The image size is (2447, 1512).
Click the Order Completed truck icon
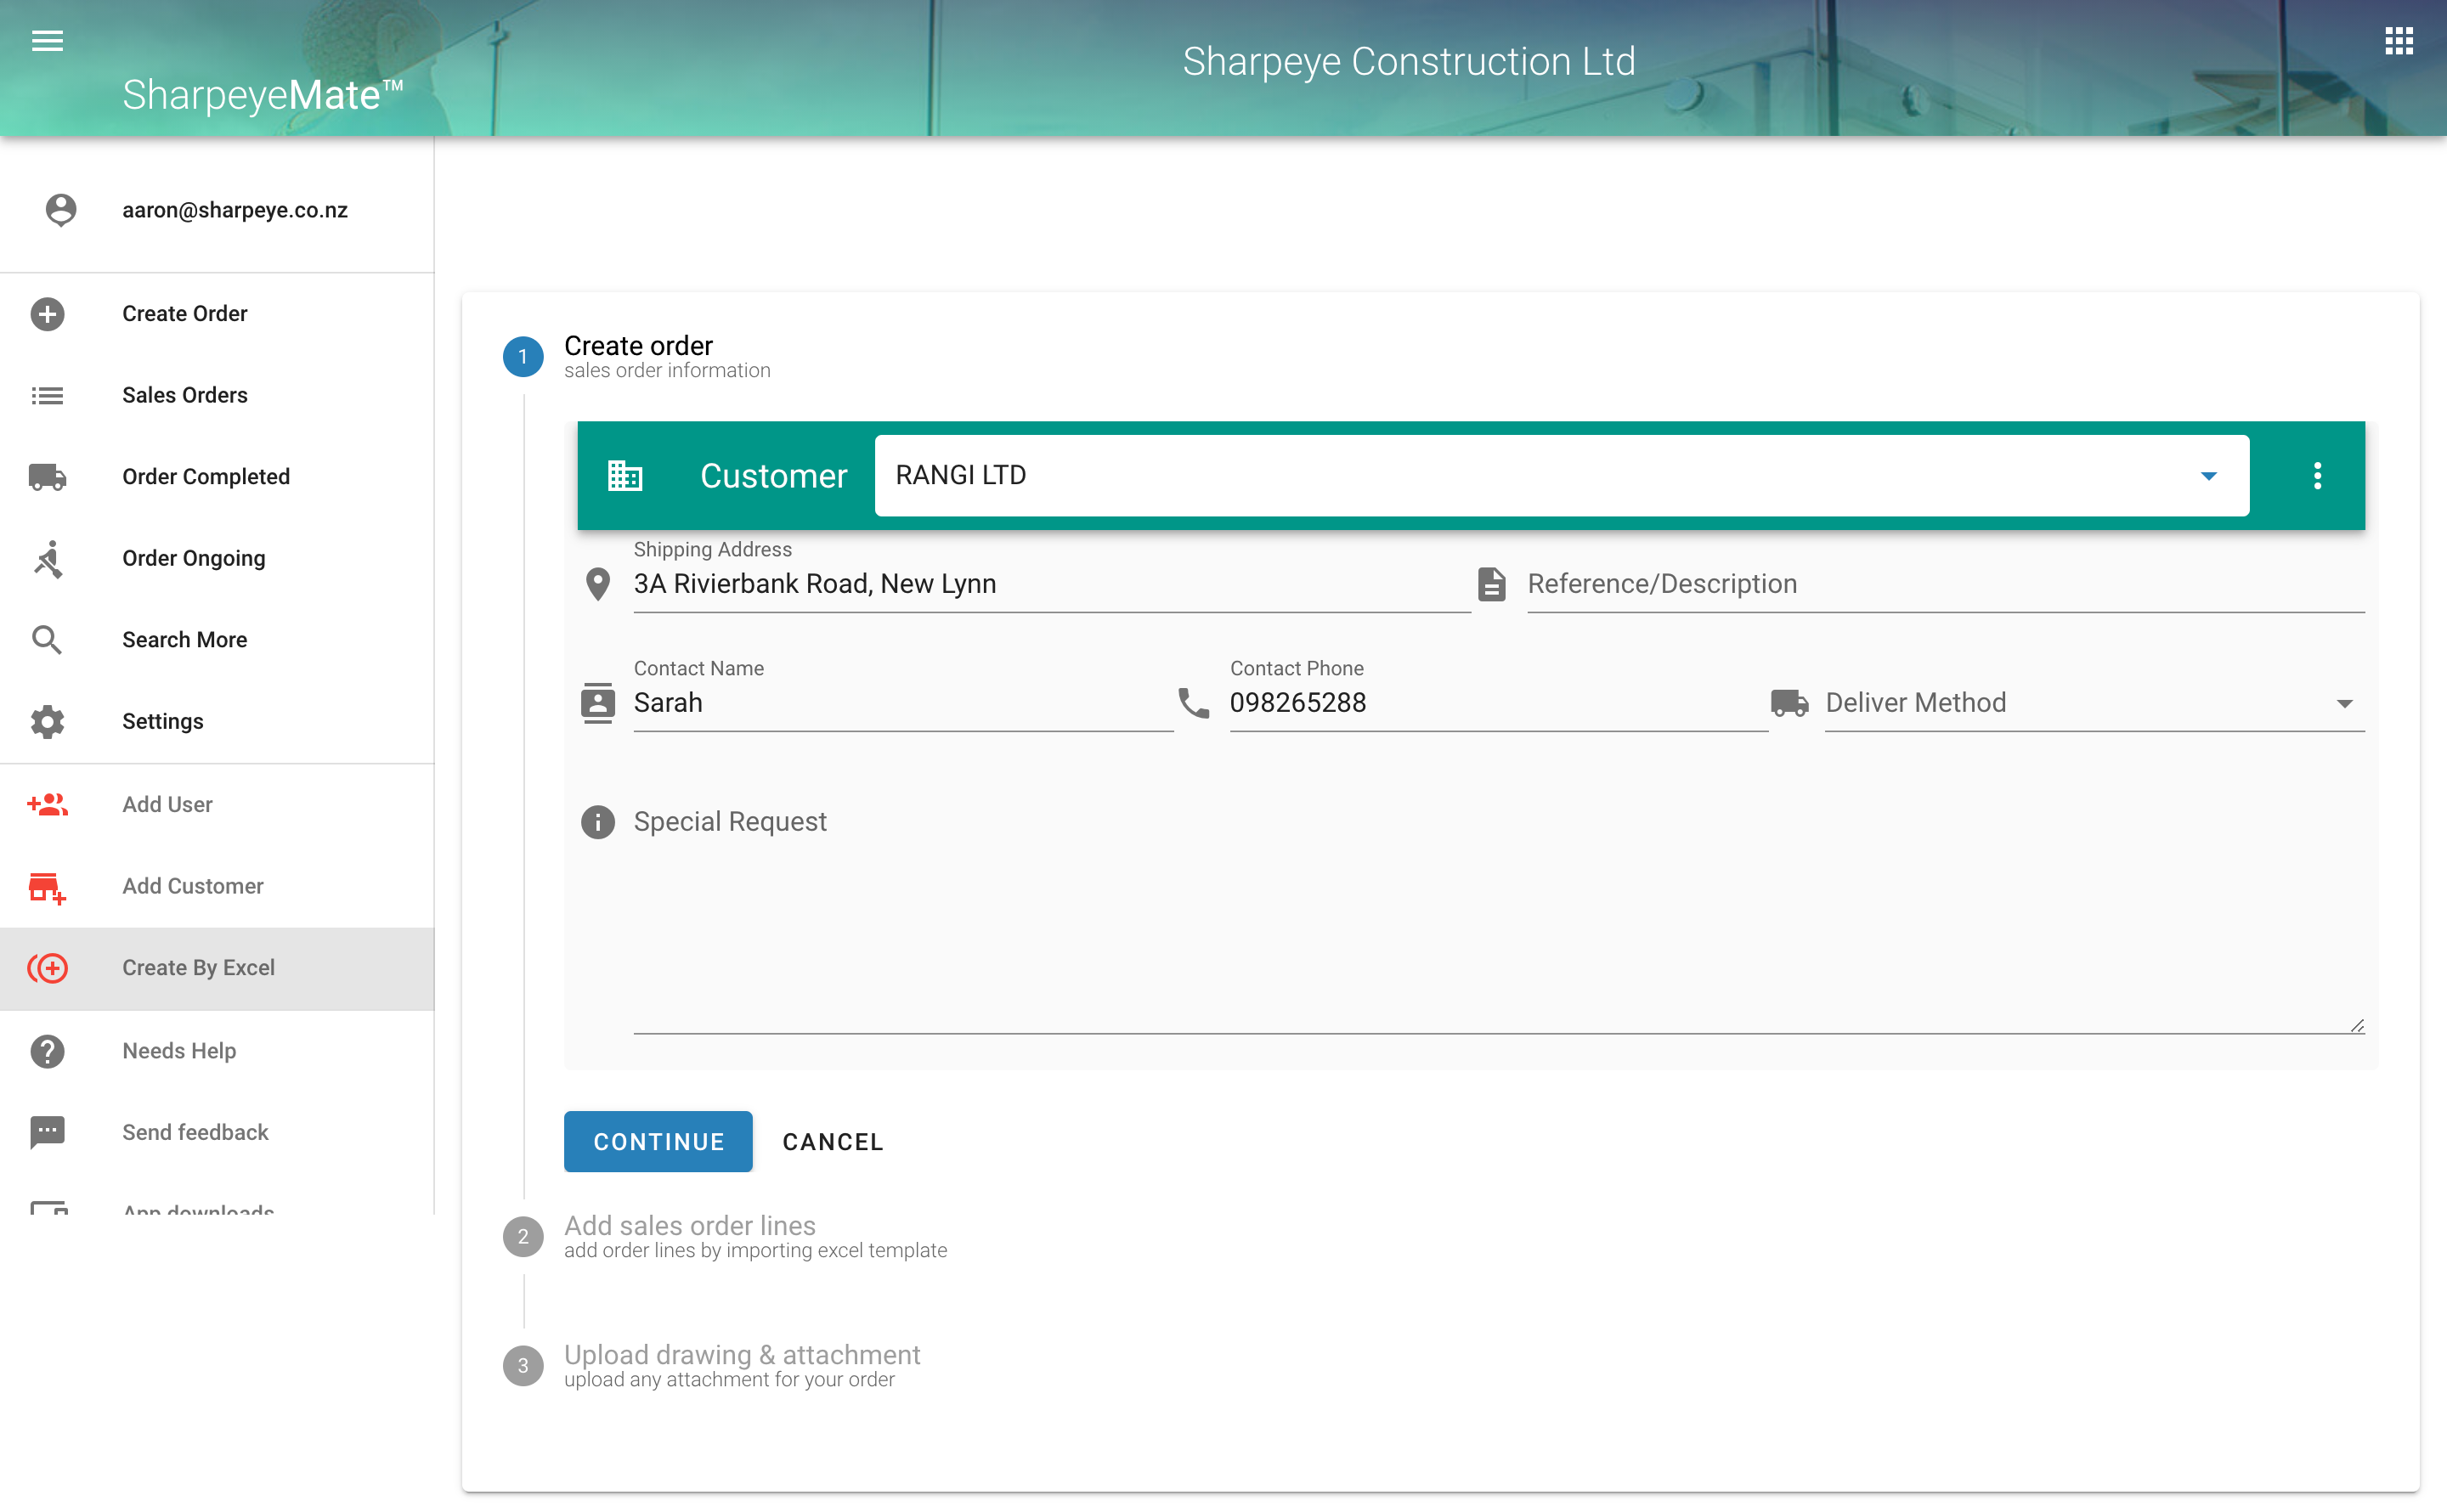47,477
